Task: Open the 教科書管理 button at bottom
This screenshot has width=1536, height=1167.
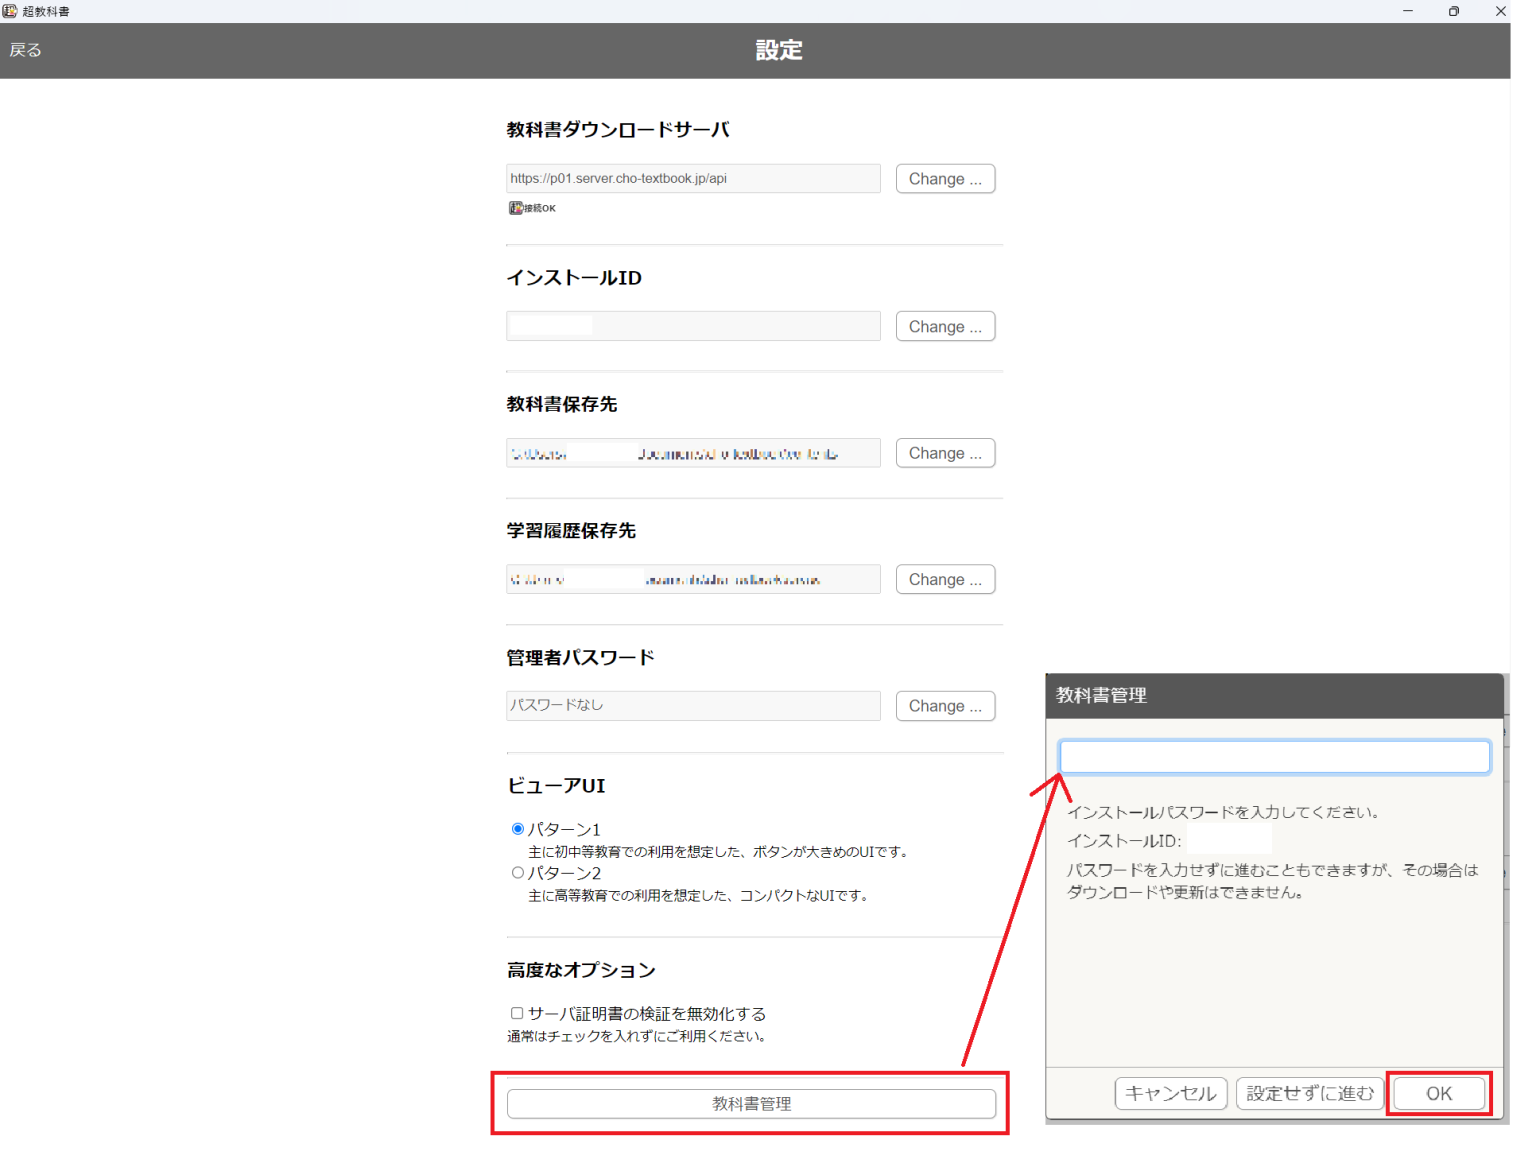Action: [x=751, y=1104]
